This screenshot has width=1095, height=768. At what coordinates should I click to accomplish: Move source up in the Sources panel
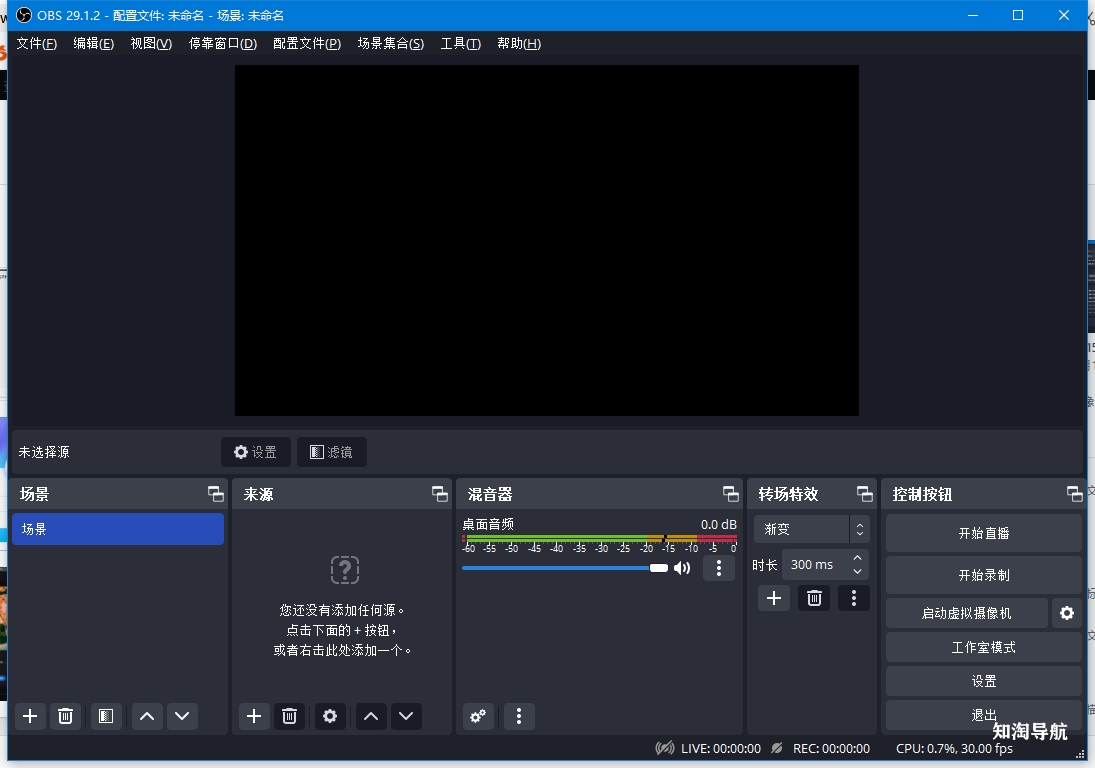click(x=371, y=716)
